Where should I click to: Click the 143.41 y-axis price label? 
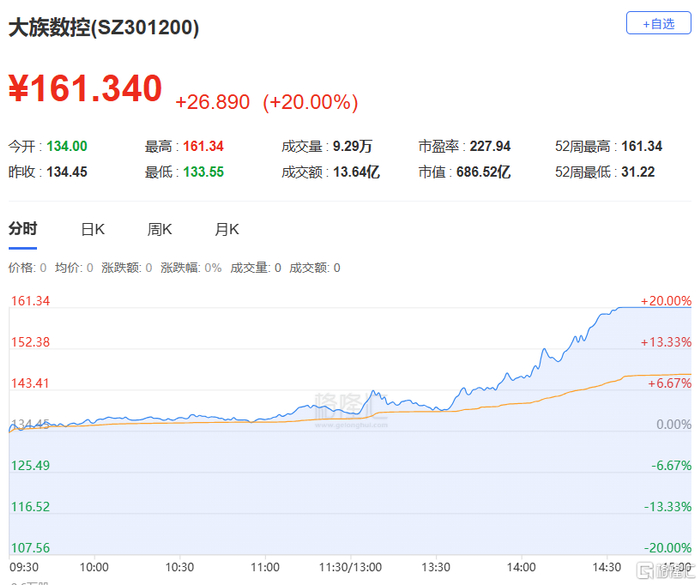coord(30,383)
